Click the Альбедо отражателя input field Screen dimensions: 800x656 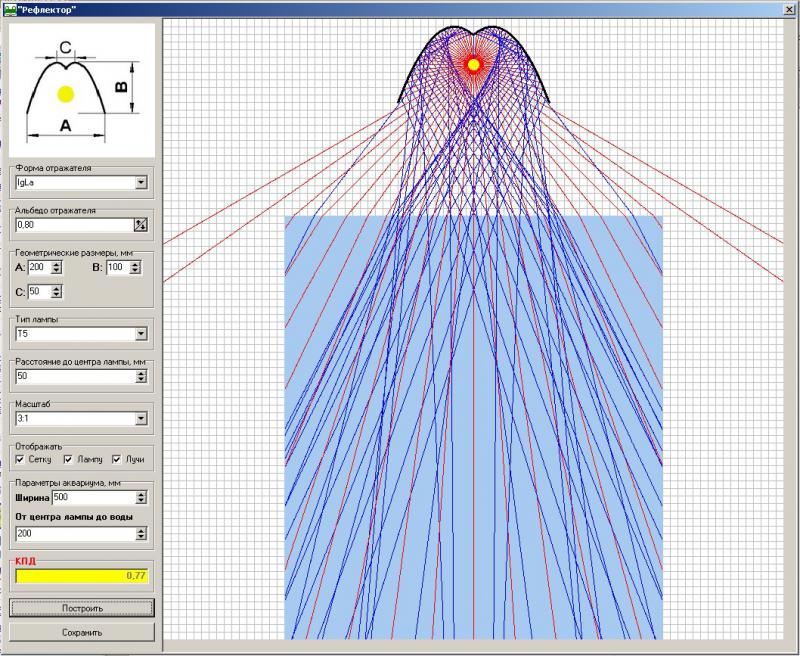tap(73, 225)
